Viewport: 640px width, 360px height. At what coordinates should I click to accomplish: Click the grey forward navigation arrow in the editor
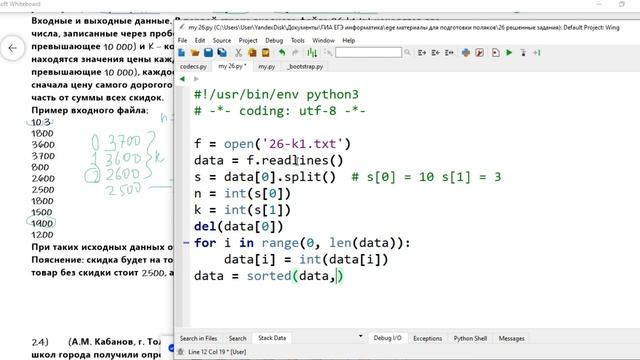[x=196, y=79]
